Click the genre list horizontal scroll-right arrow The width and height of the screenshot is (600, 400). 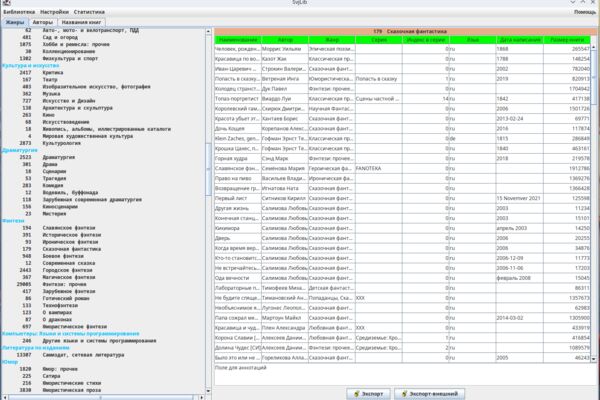202,397
